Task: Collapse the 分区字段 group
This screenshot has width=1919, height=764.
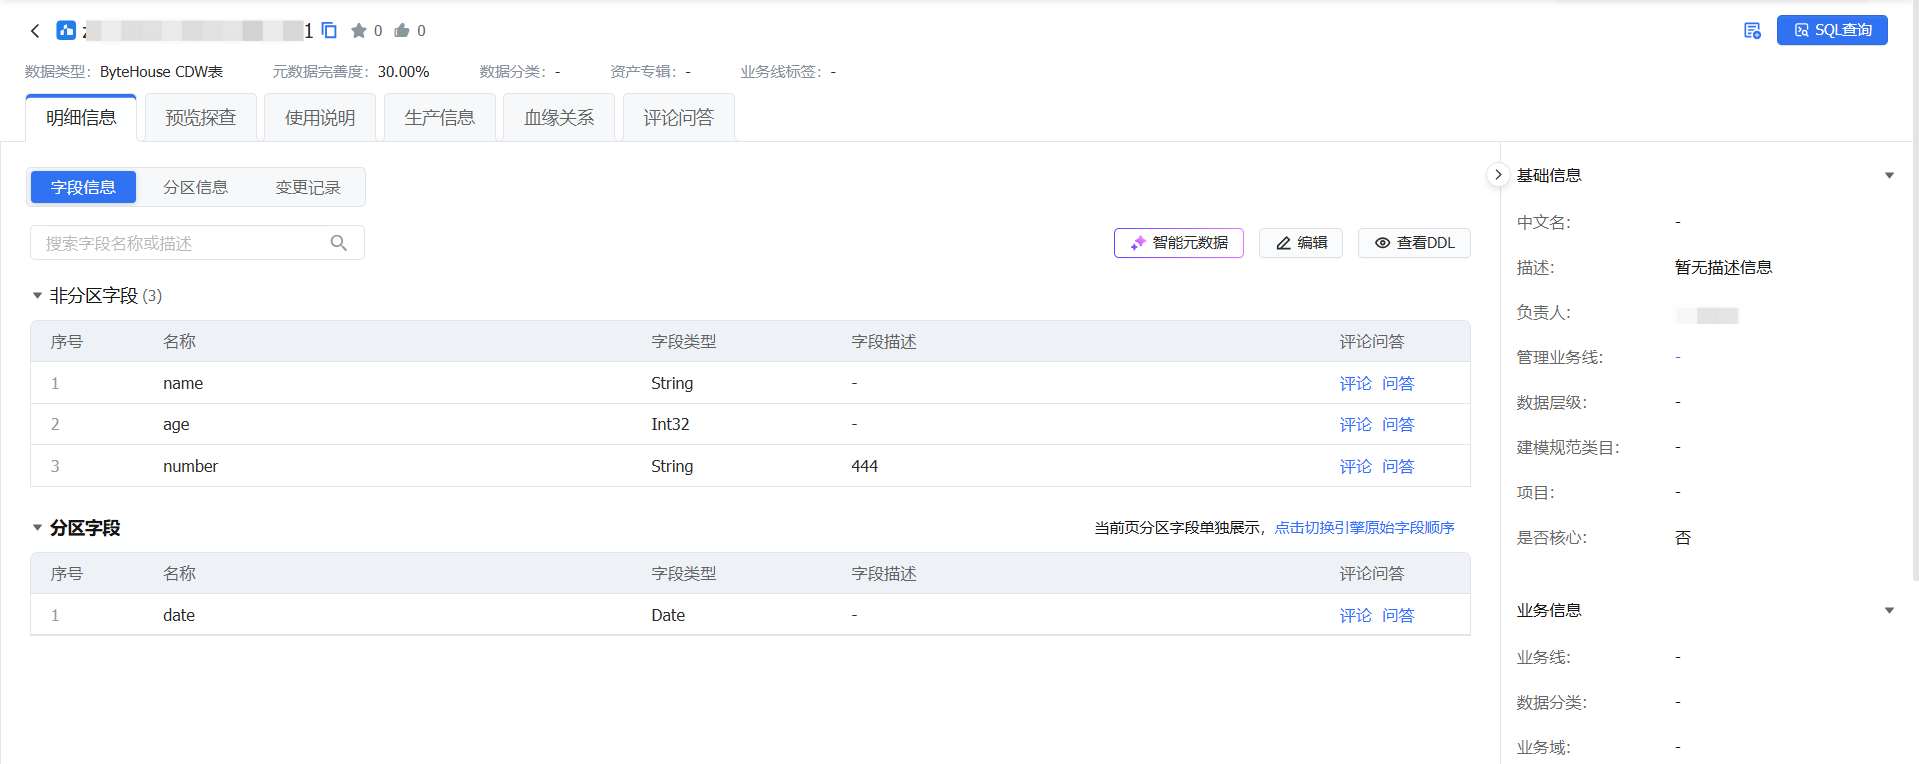Action: tap(37, 528)
